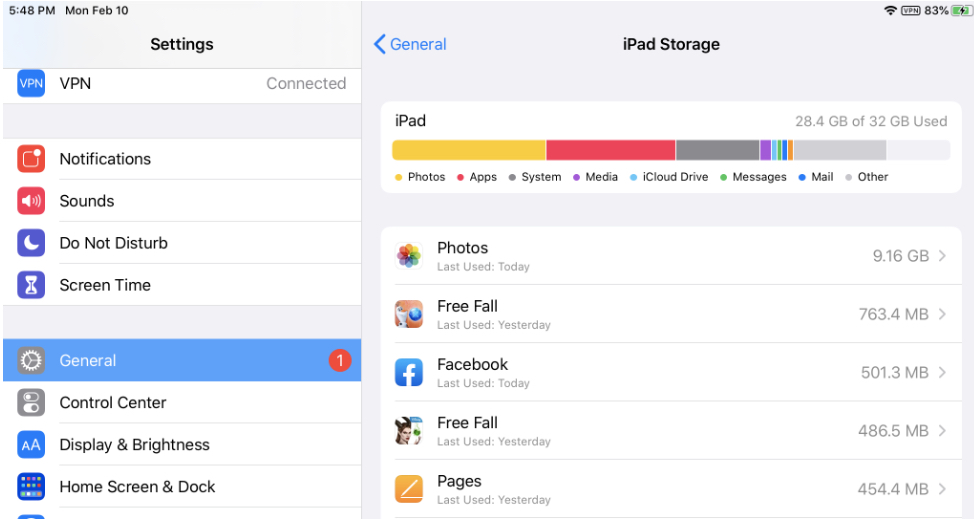Image resolution: width=974 pixels, height=519 pixels.
Task: Tap the '9.16 GB' size value
Action: (x=901, y=256)
